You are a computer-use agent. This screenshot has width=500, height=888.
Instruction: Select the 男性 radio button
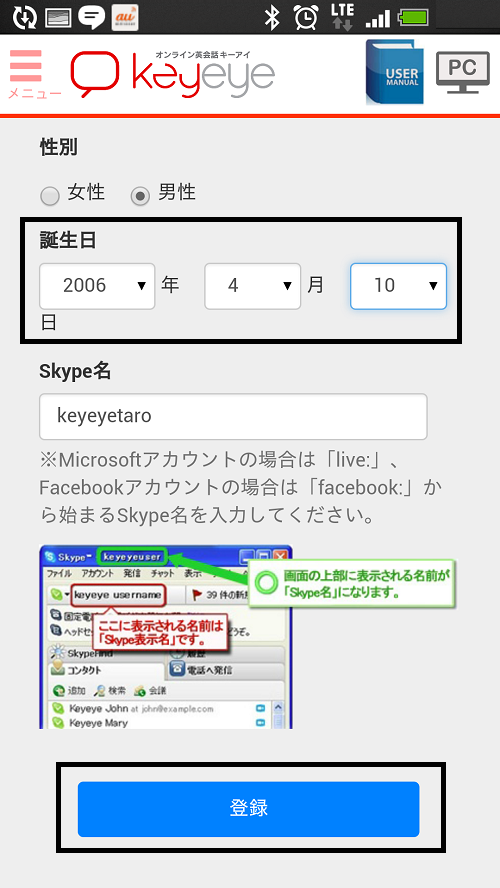click(140, 197)
